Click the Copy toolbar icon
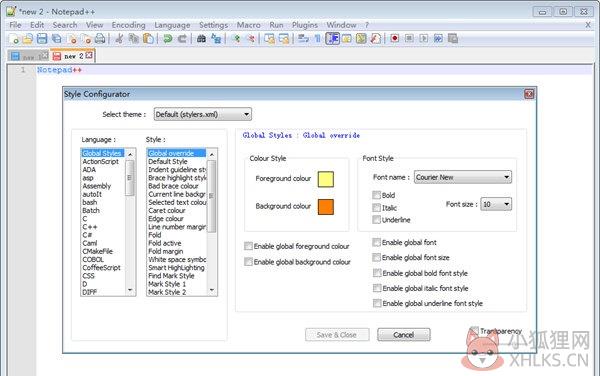 click(134, 39)
